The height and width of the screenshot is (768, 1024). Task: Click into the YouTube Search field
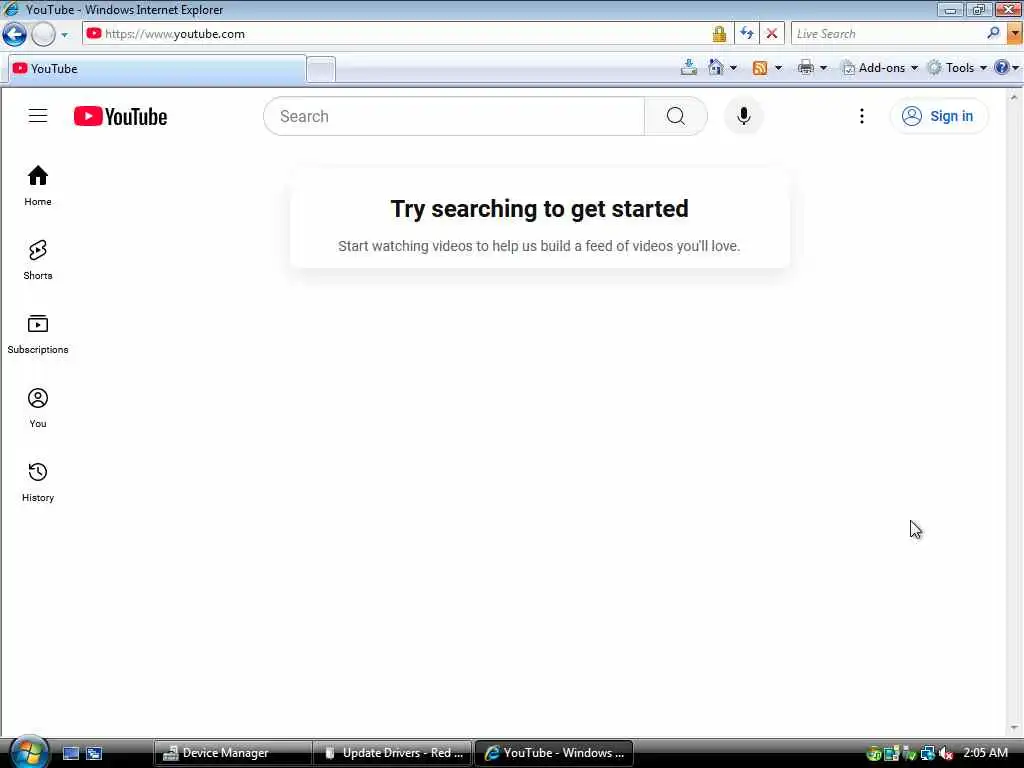(454, 116)
